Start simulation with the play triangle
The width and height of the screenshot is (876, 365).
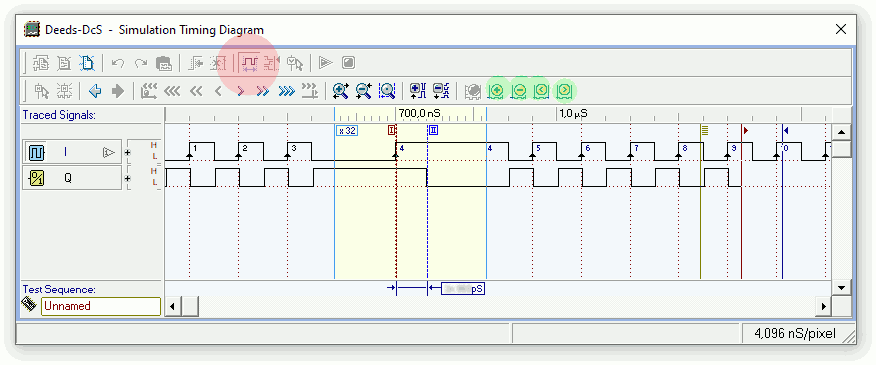click(x=326, y=63)
